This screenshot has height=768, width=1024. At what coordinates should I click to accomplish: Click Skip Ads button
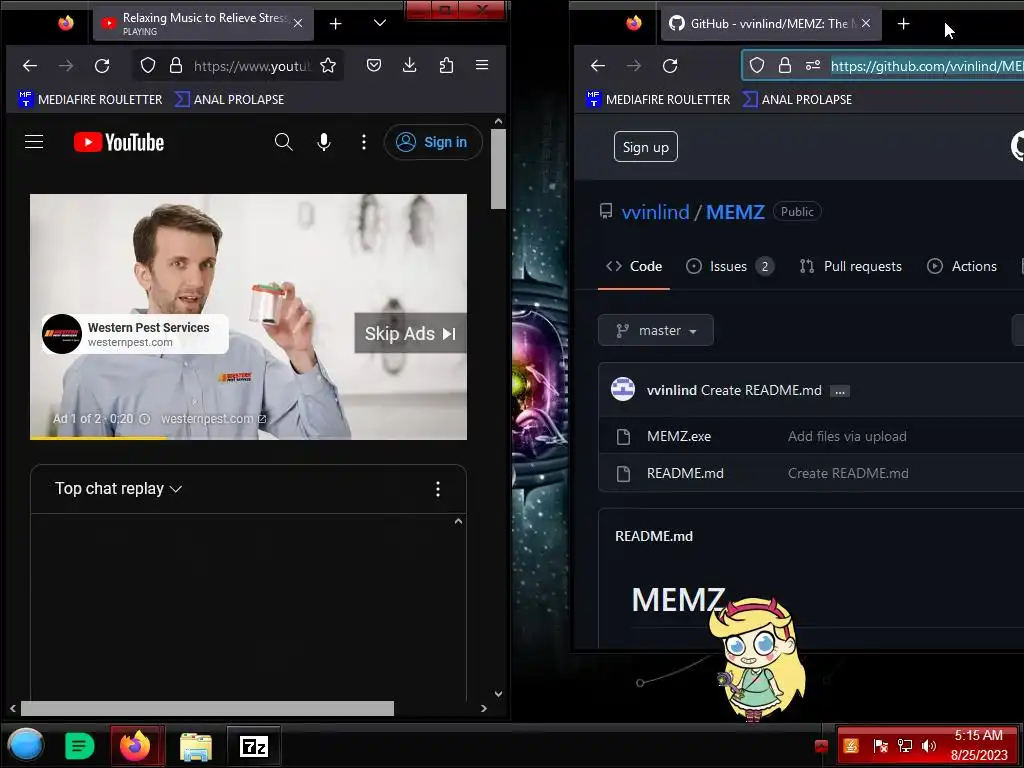(410, 334)
